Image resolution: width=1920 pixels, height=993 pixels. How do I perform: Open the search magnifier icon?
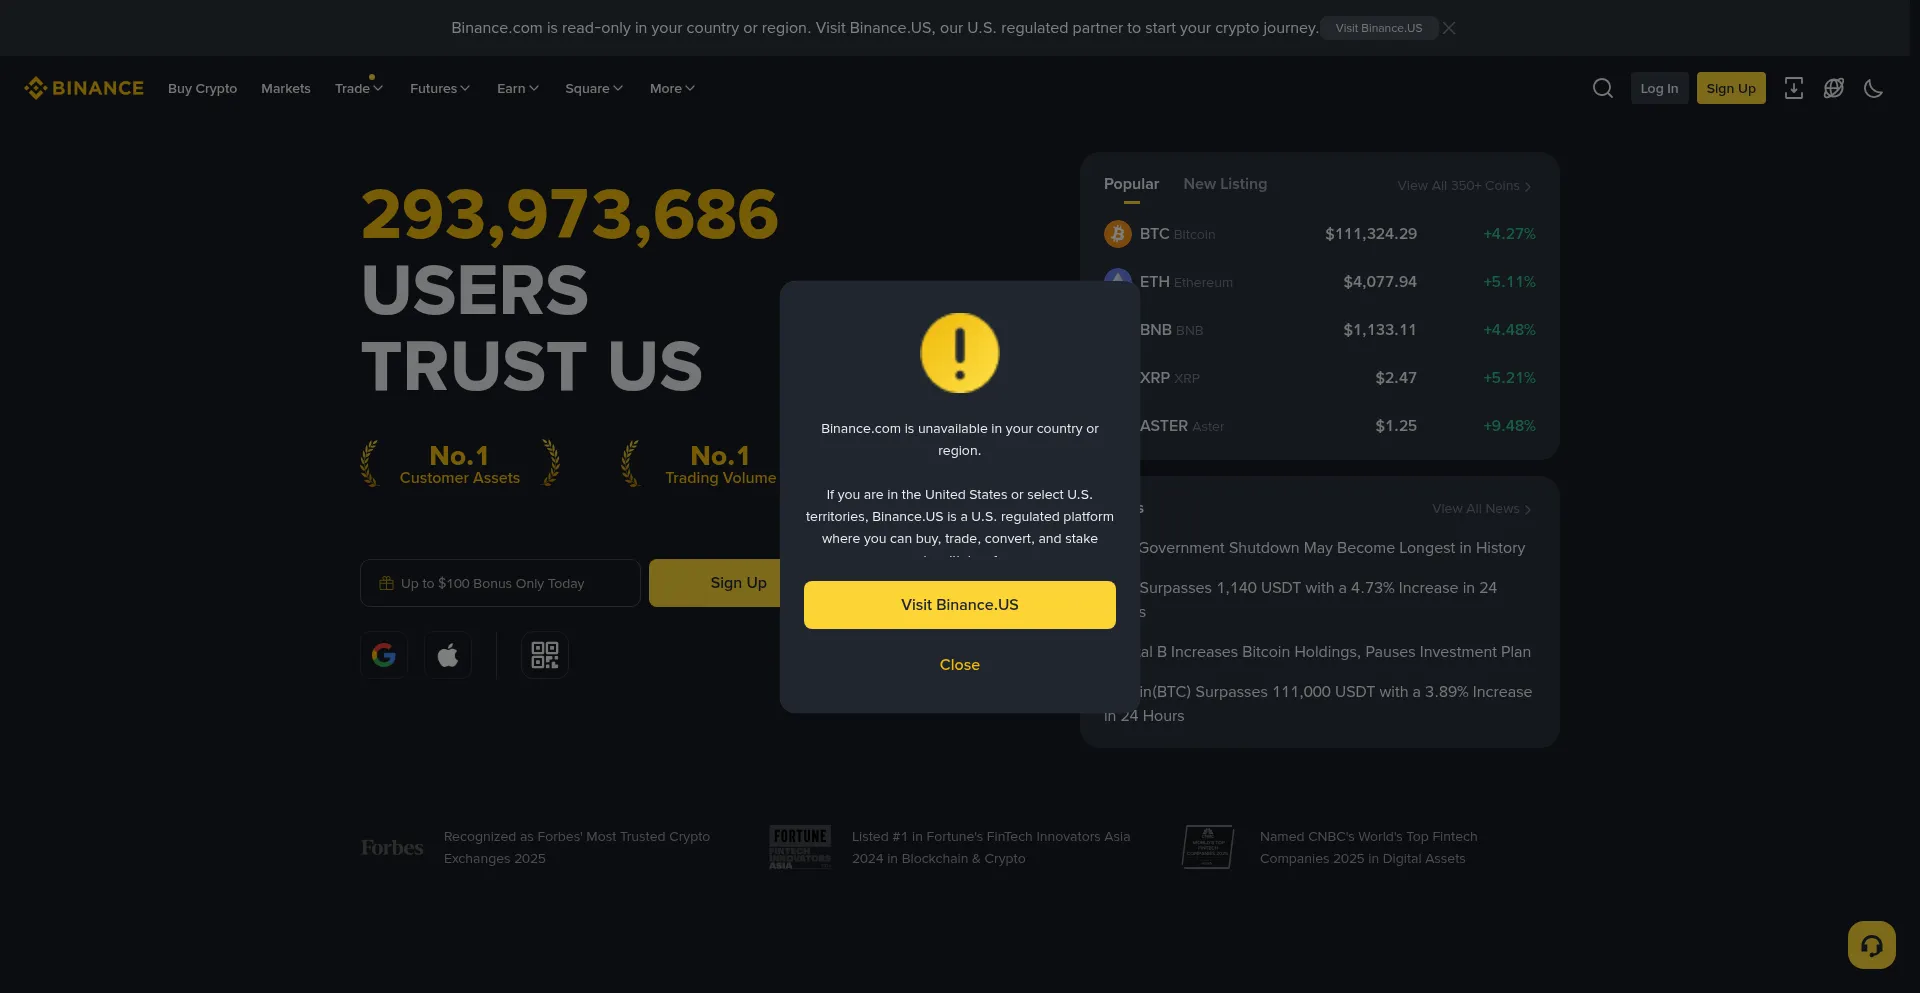click(1602, 88)
